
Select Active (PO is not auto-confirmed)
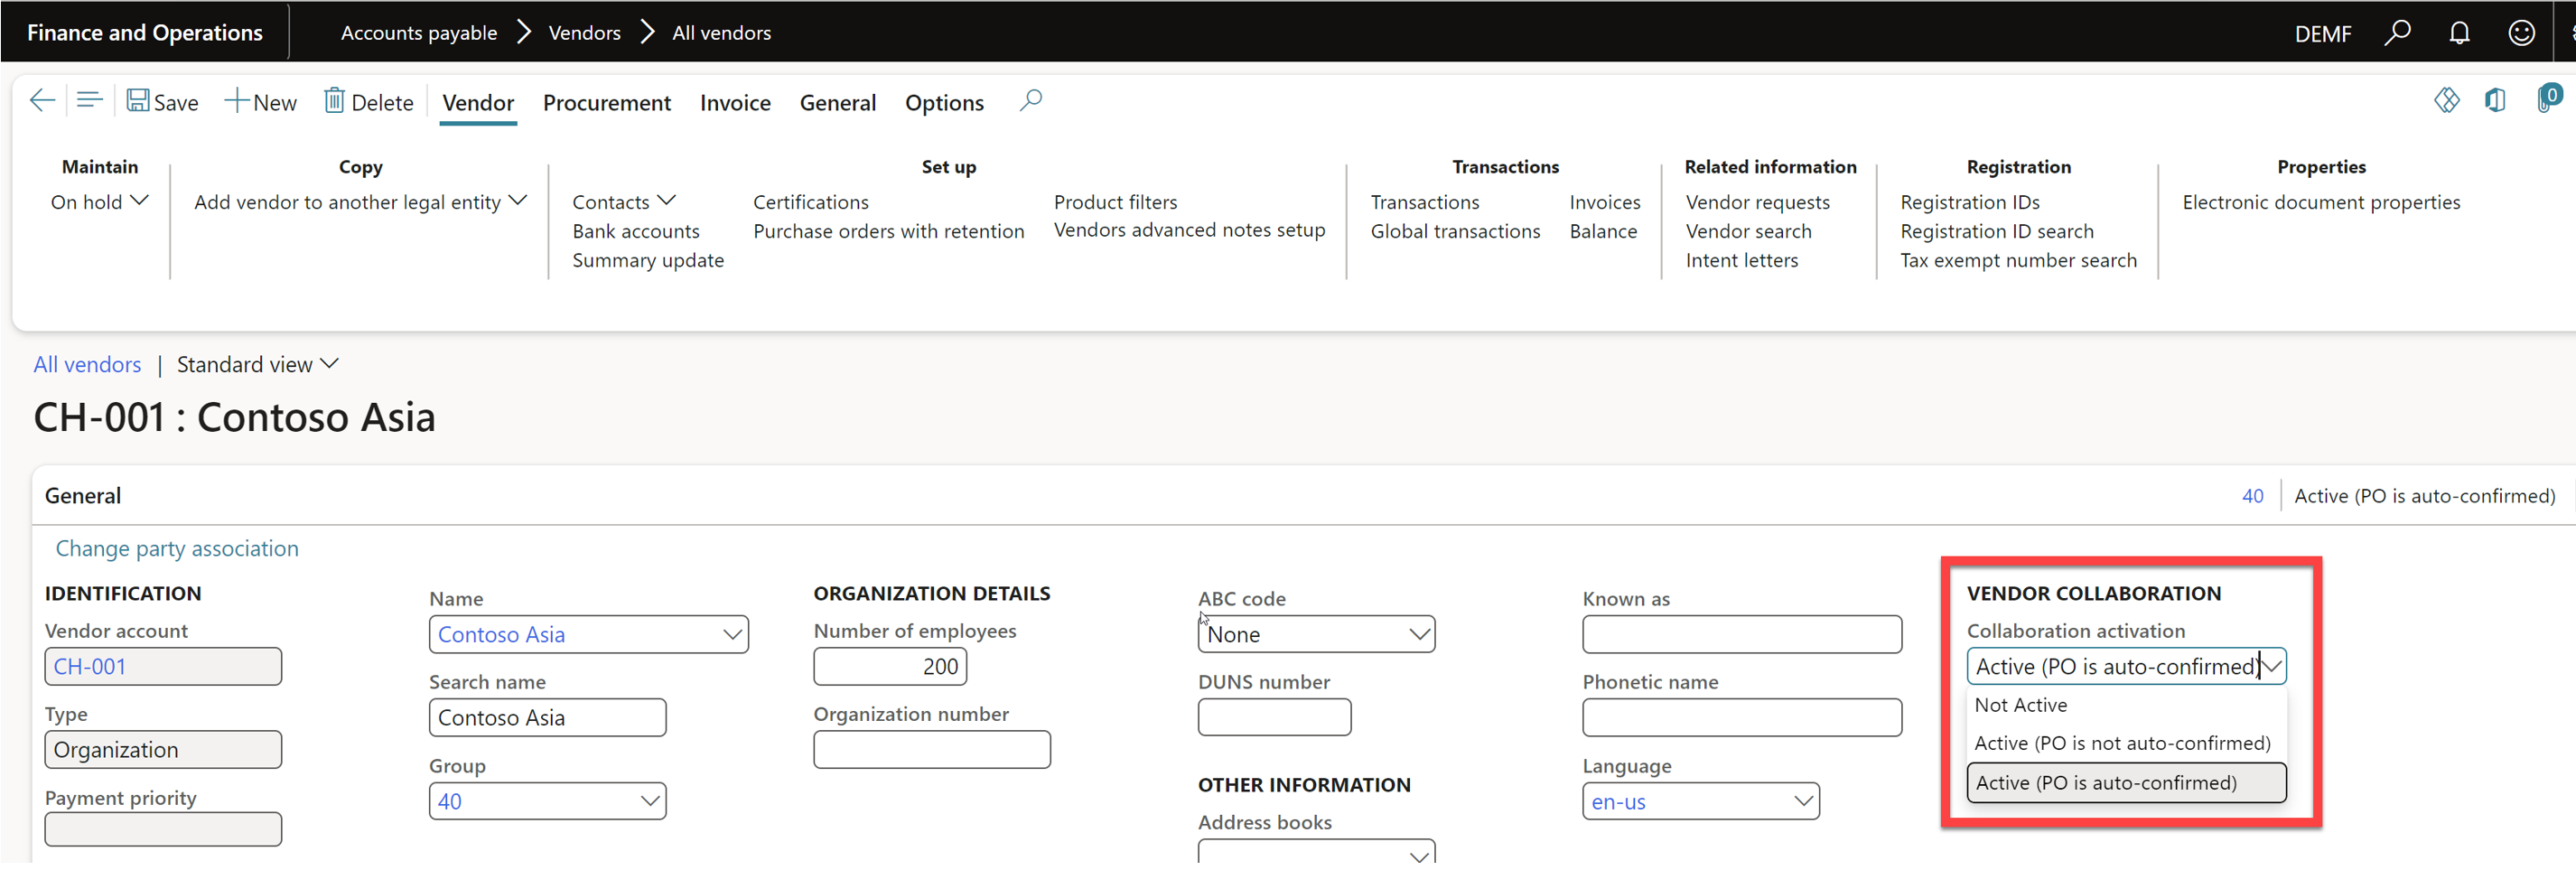click(x=2126, y=743)
